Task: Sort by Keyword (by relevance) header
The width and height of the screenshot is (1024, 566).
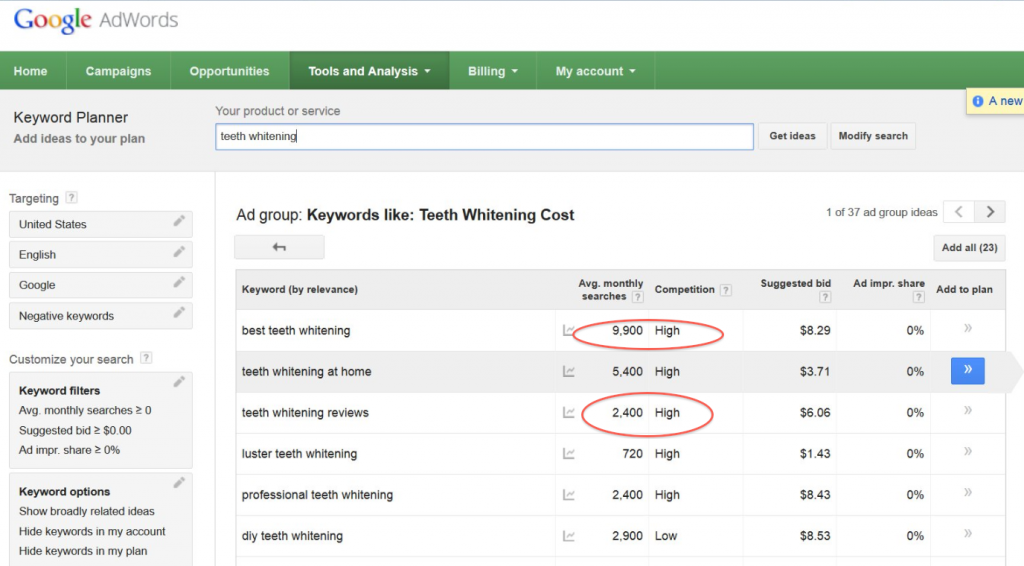Action: click(x=300, y=289)
